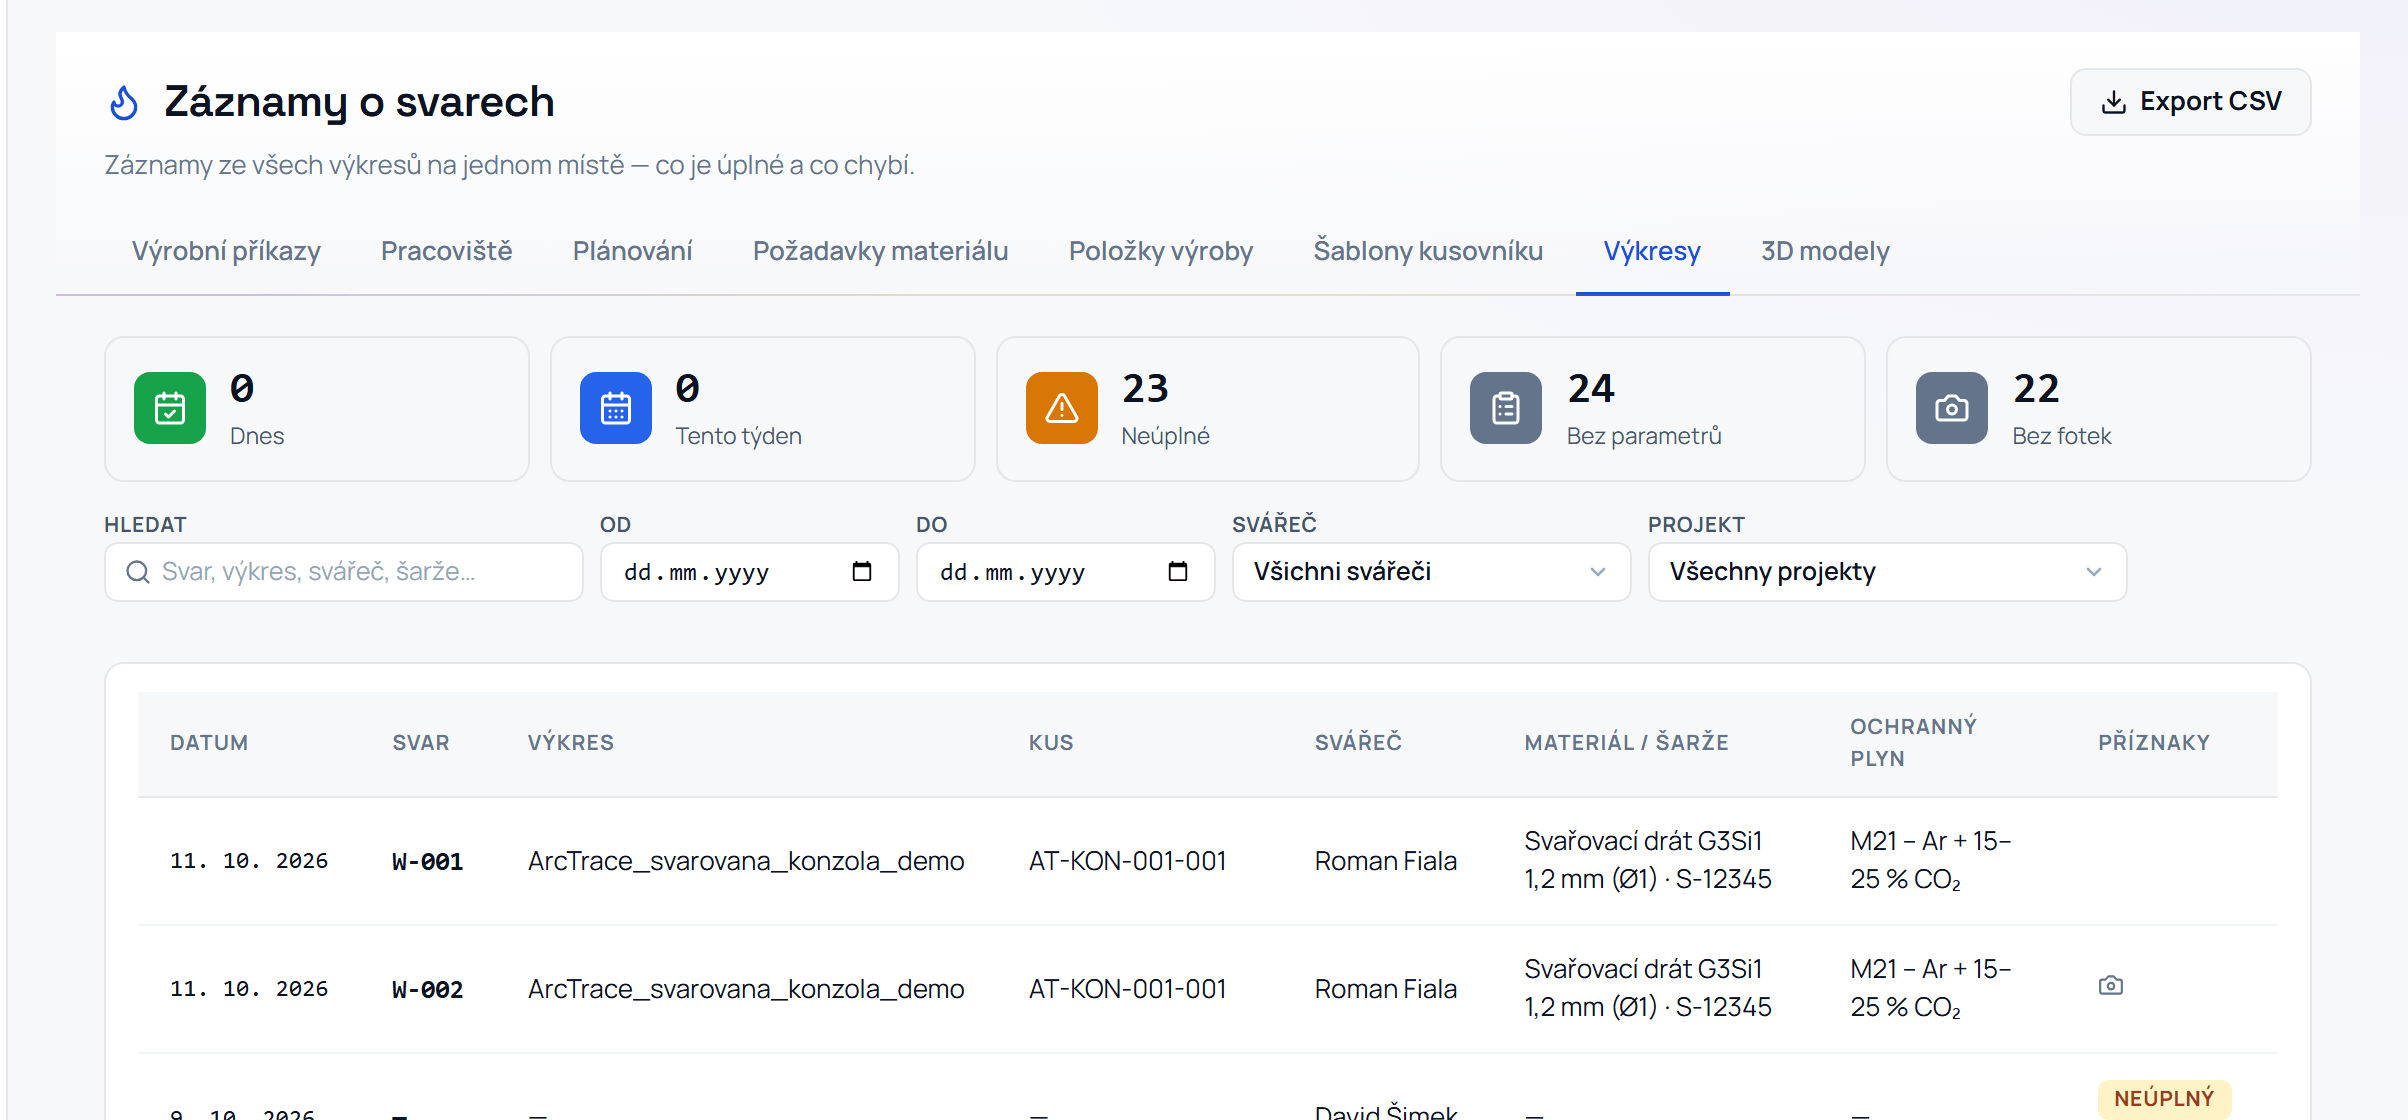Filter by the 22 Bez fotek card
This screenshot has width=2408, height=1120.
(x=2099, y=409)
